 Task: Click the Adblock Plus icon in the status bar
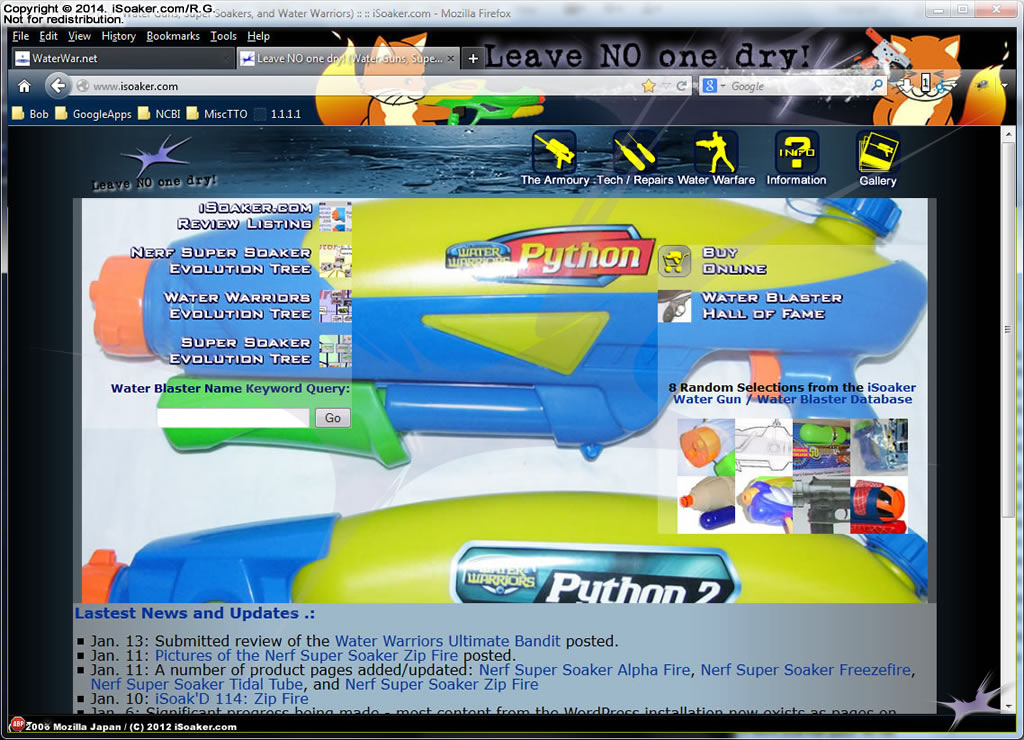coord(18,724)
